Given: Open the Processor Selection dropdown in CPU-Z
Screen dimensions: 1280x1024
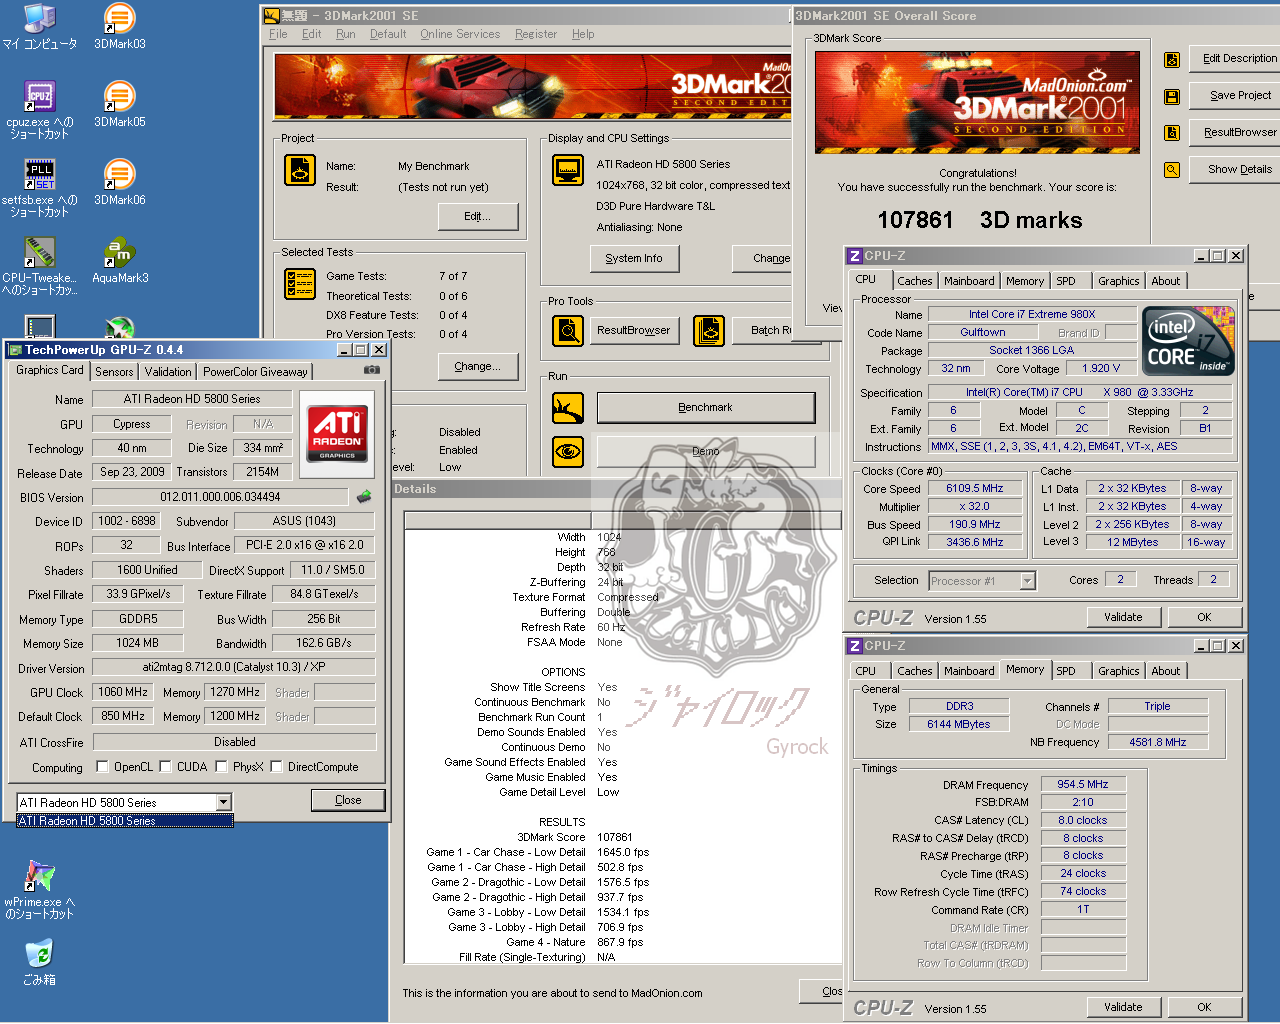Looking at the screenshot, I should (x=1027, y=581).
